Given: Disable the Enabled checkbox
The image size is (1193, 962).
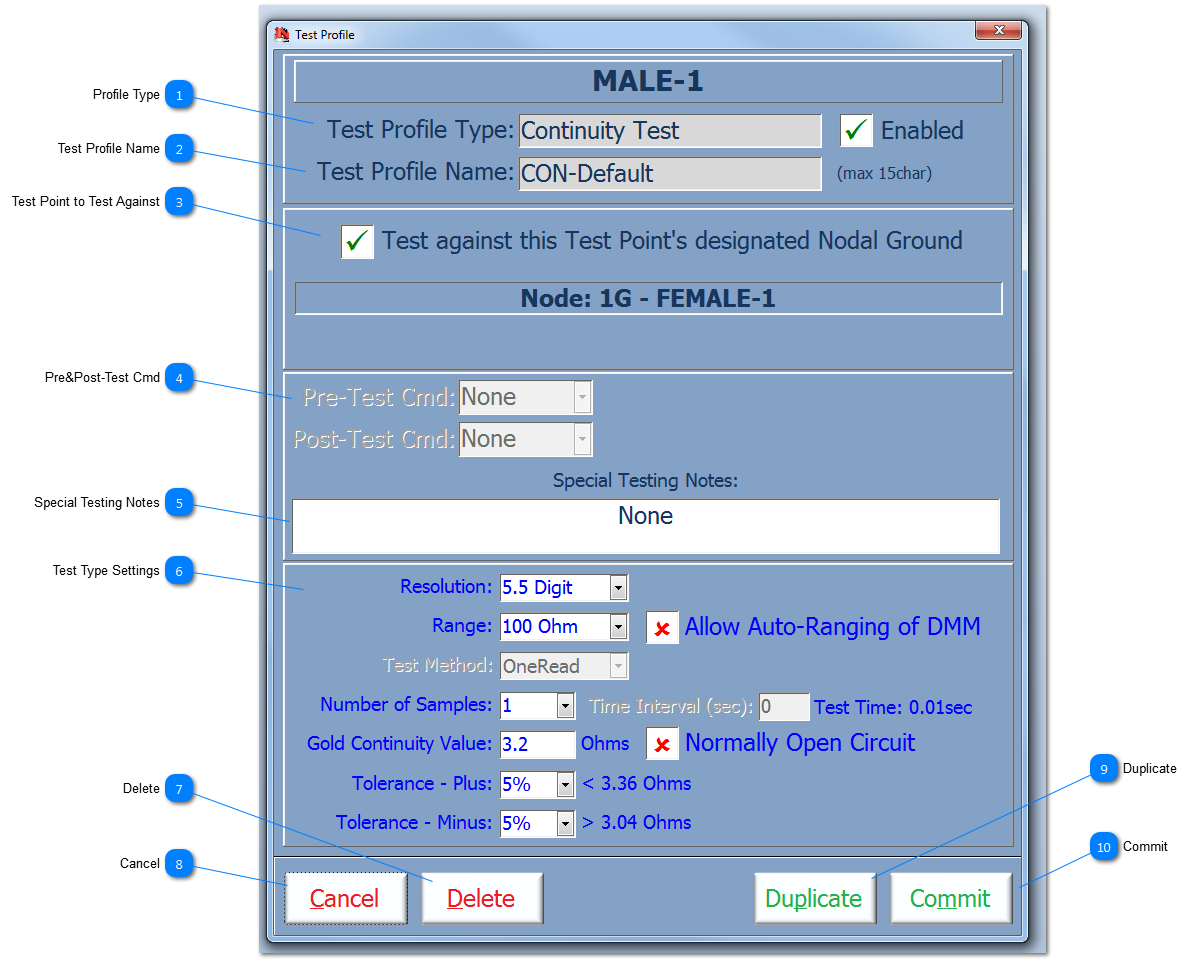Looking at the screenshot, I should pyautogui.click(x=856, y=130).
